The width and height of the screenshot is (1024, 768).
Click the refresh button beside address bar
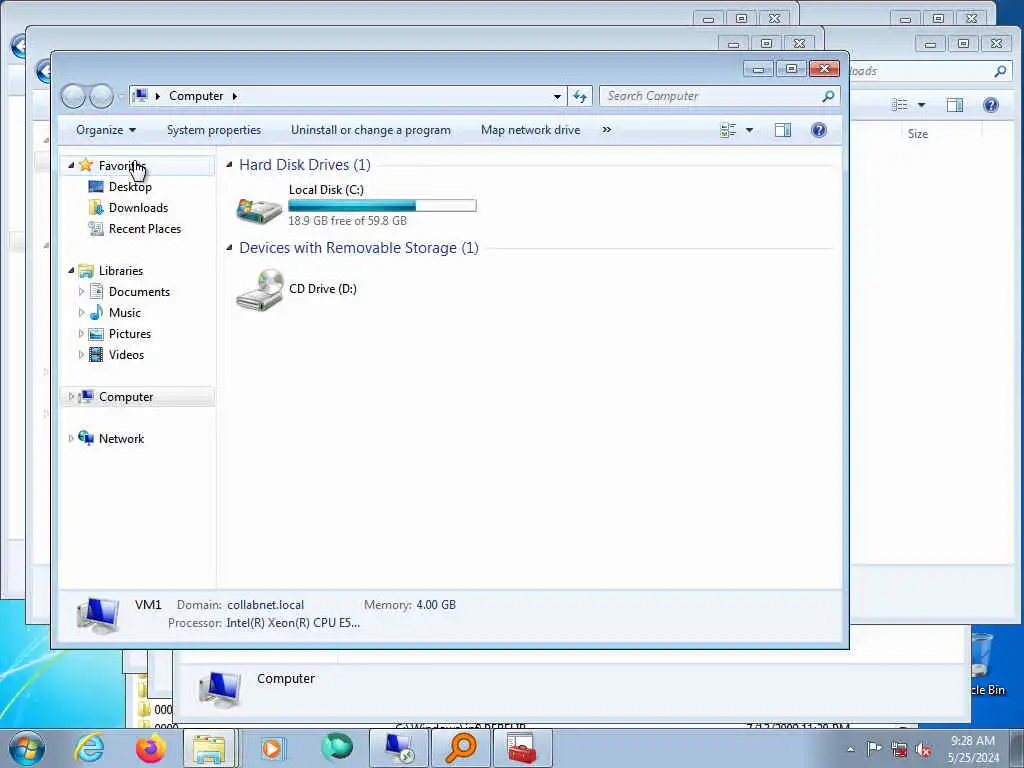click(x=580, y=96)
